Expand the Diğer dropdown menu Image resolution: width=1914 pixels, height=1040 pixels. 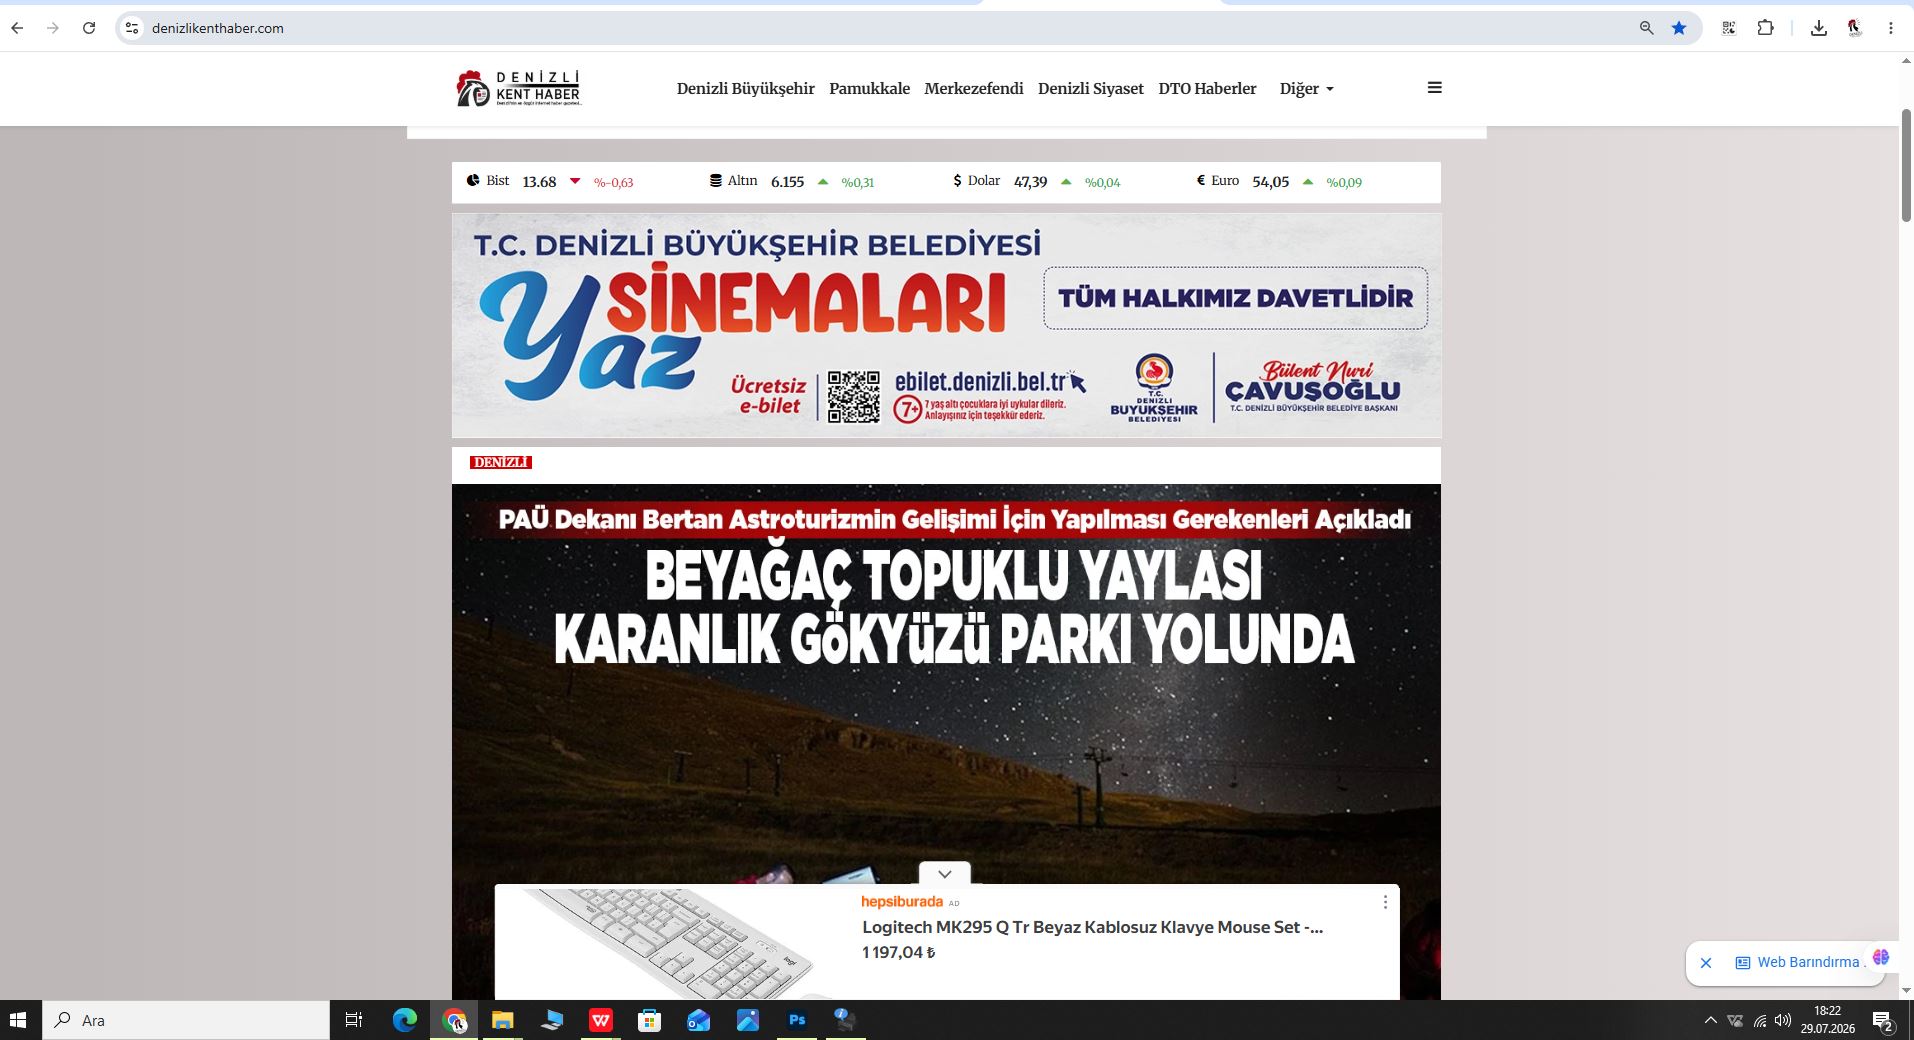tap(1306, 89)
